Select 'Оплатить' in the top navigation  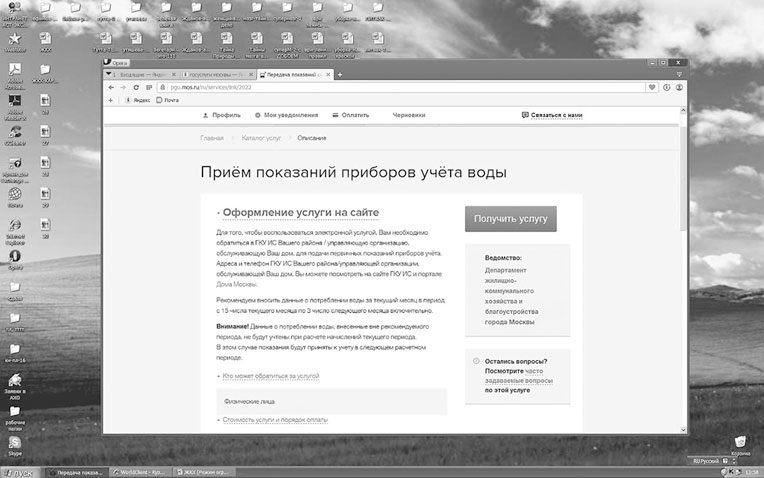pos(351,115)
